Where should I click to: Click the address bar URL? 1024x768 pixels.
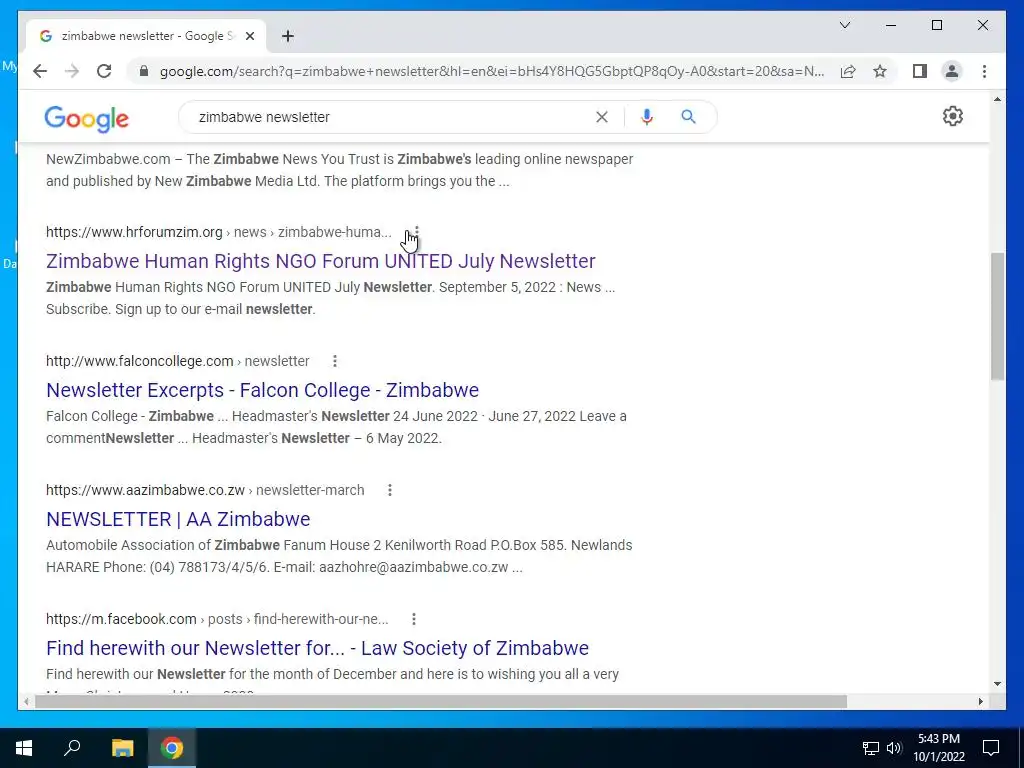(491, 71)
